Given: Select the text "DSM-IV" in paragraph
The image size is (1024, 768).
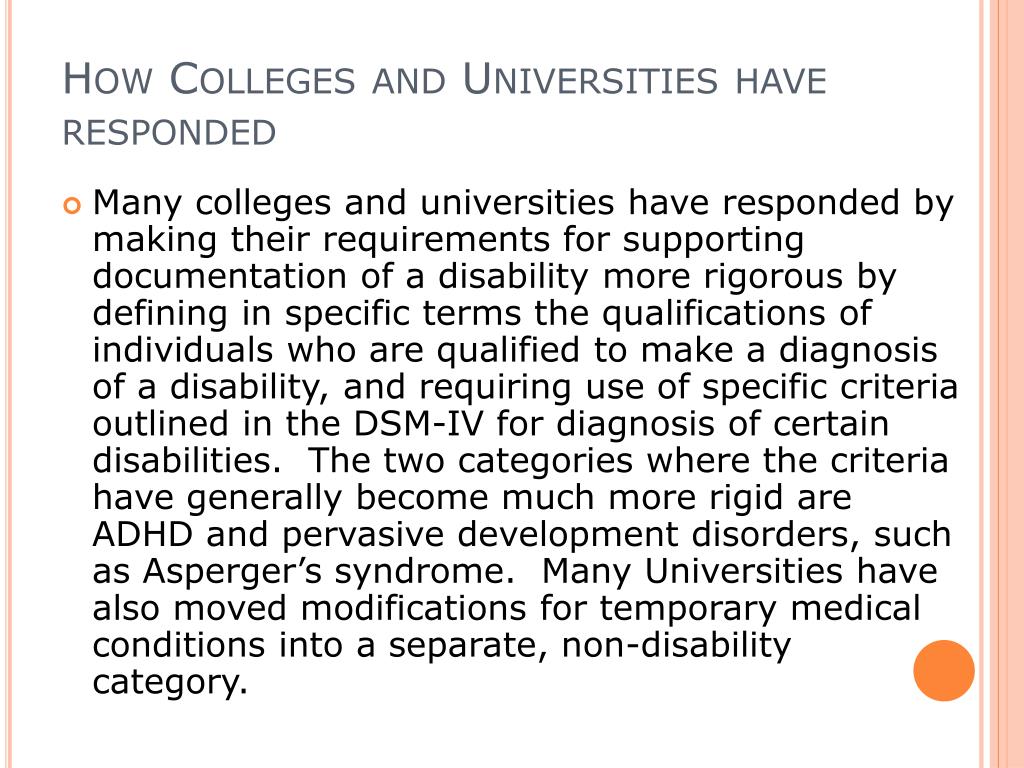Looking at the screenshot, I should tap(419, 423).
